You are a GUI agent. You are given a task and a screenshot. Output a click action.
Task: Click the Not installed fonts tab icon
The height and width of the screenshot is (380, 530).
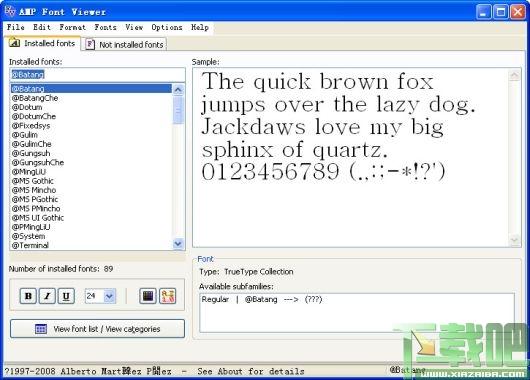pyautogui.click(x=90, y=44)
